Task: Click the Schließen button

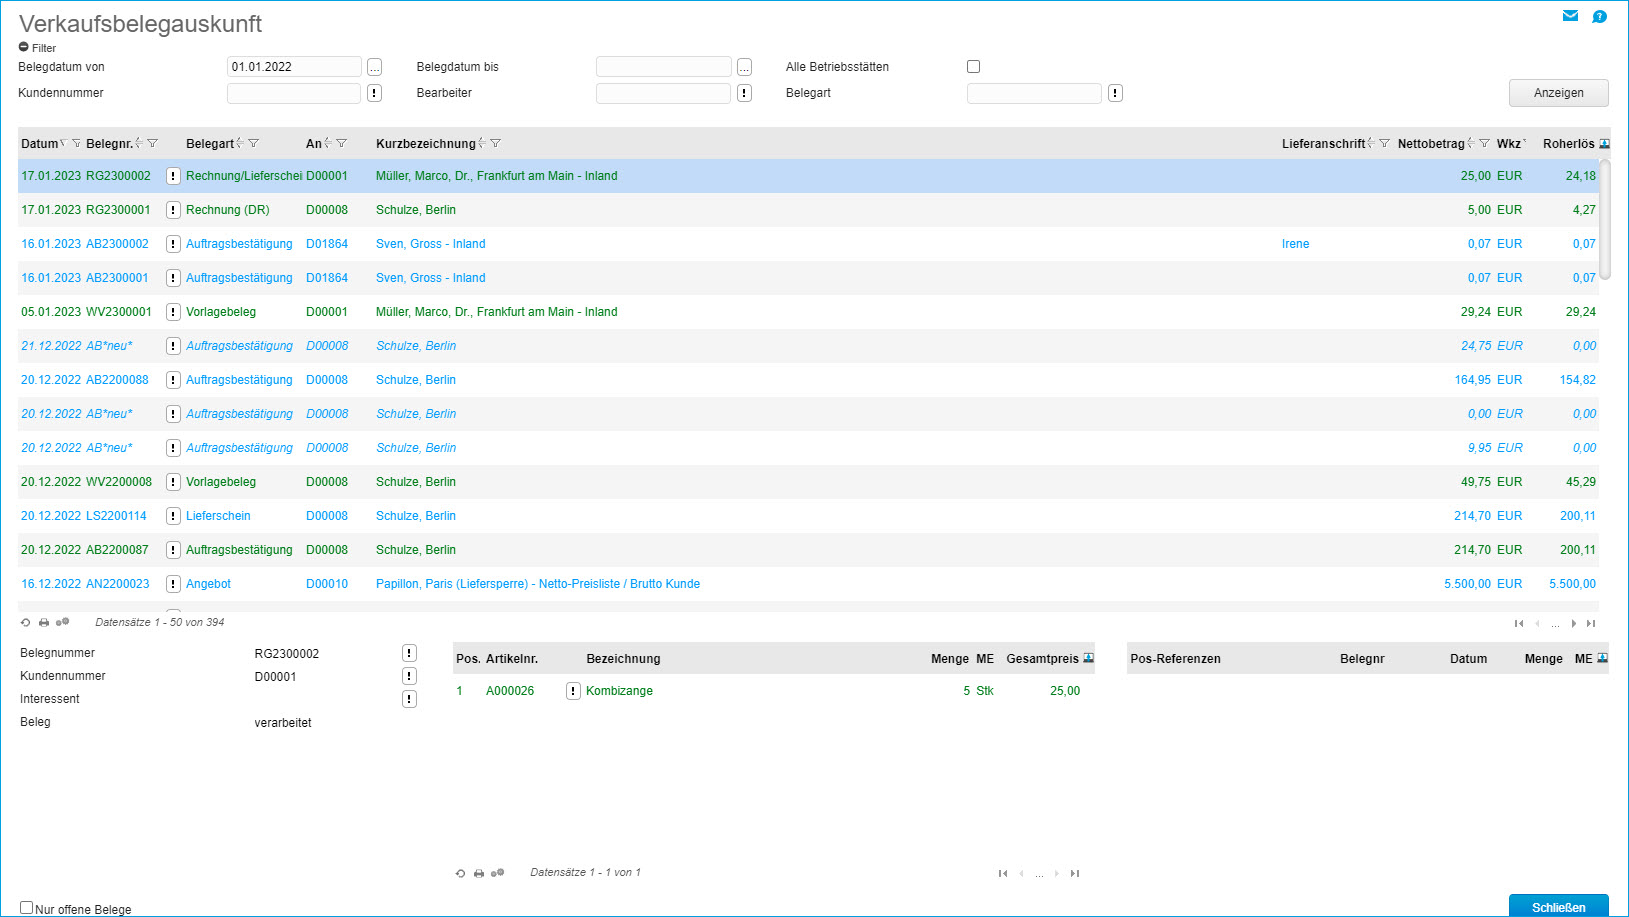Action: 1558,906
